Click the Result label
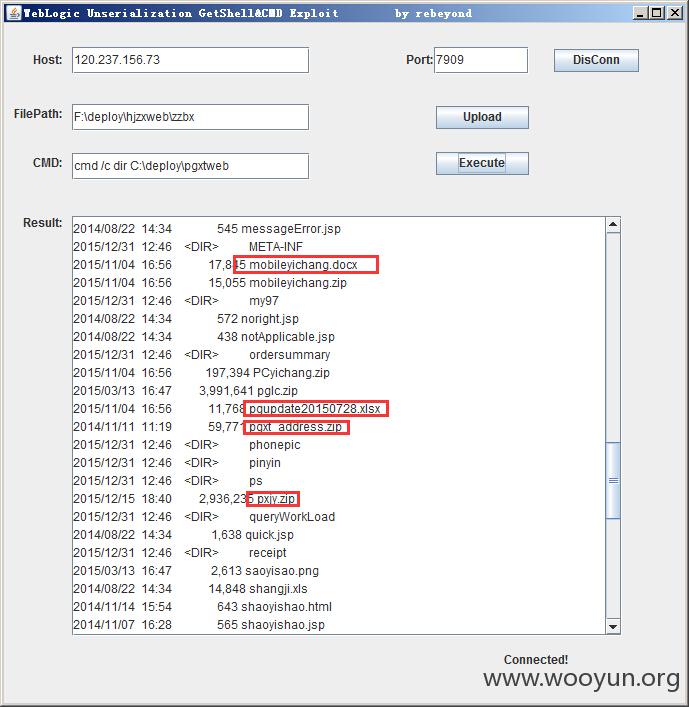The width and height of the screenshot is (689, 707). pyautogui.click(x=42, y=223)
